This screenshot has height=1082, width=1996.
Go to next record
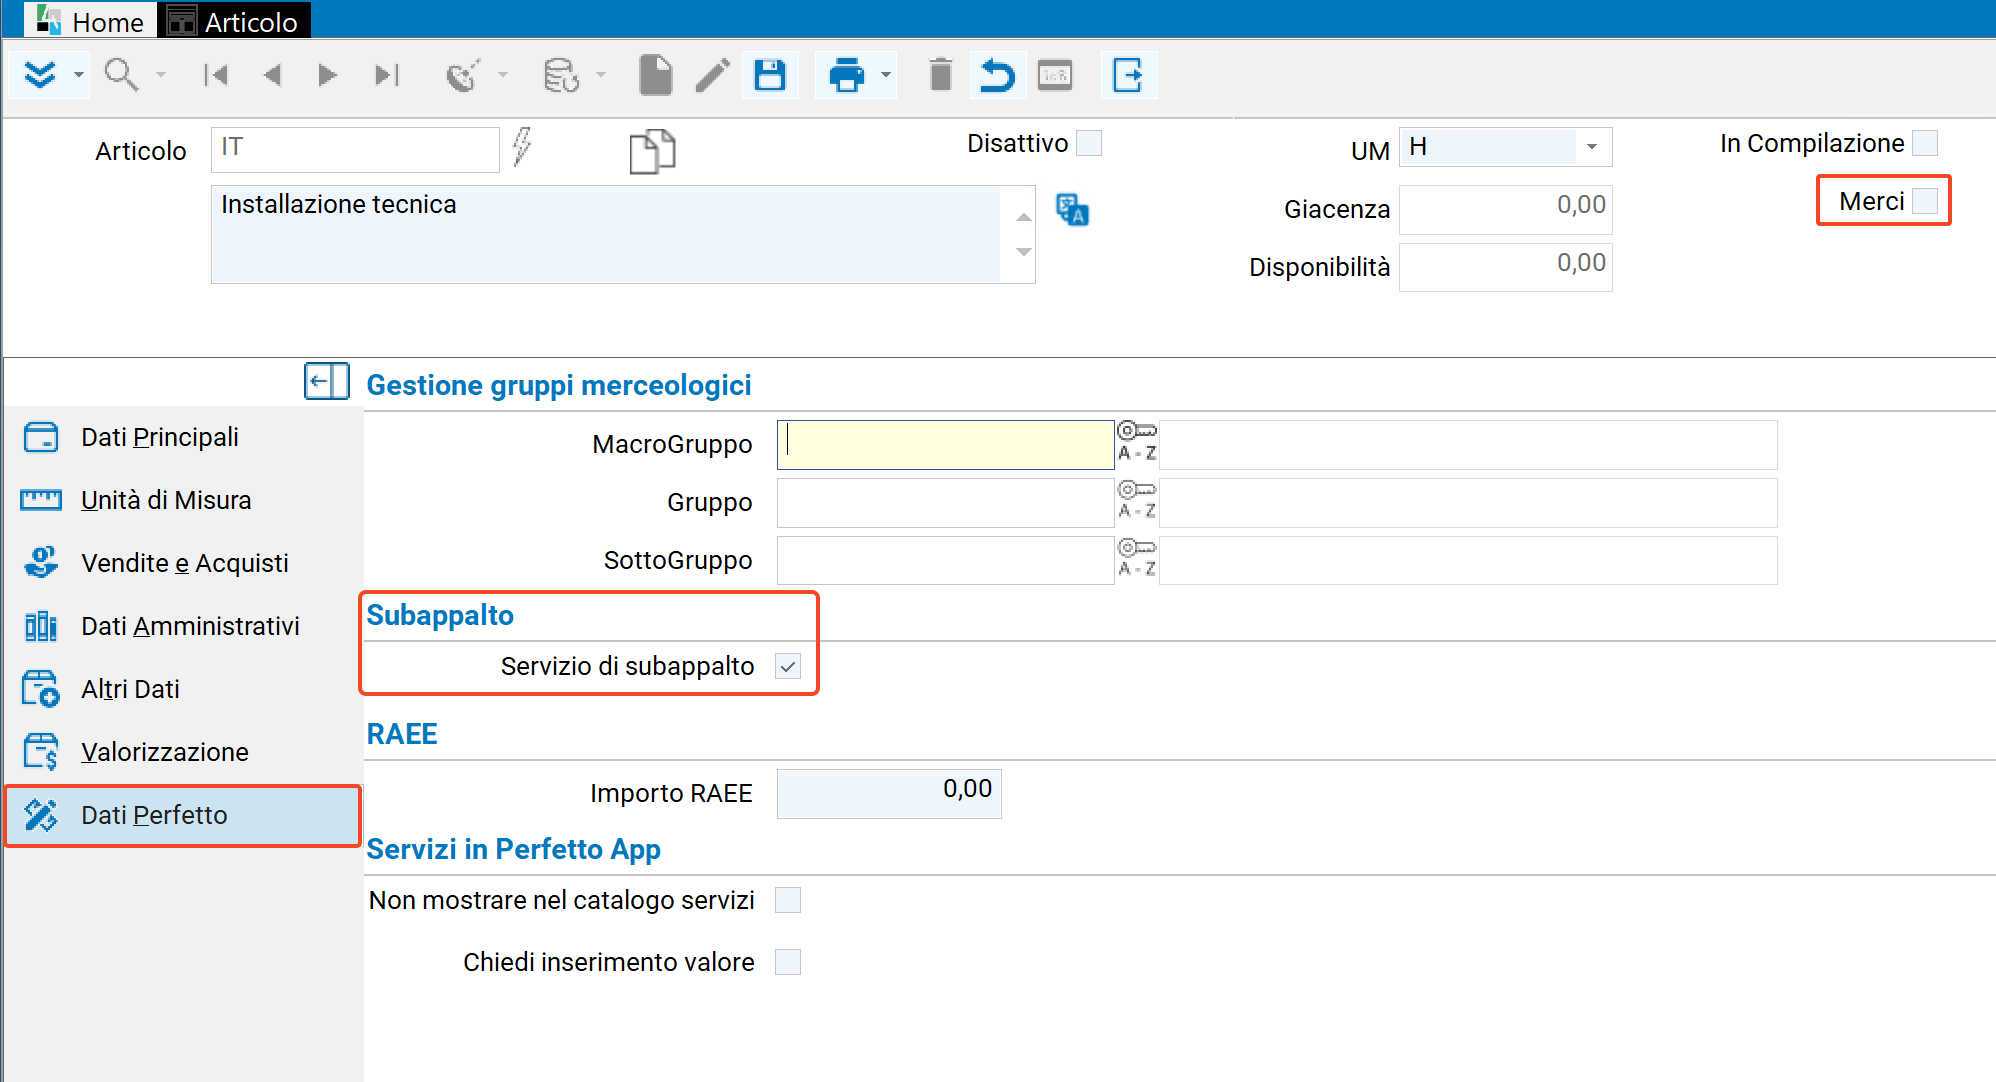point(327,75)
